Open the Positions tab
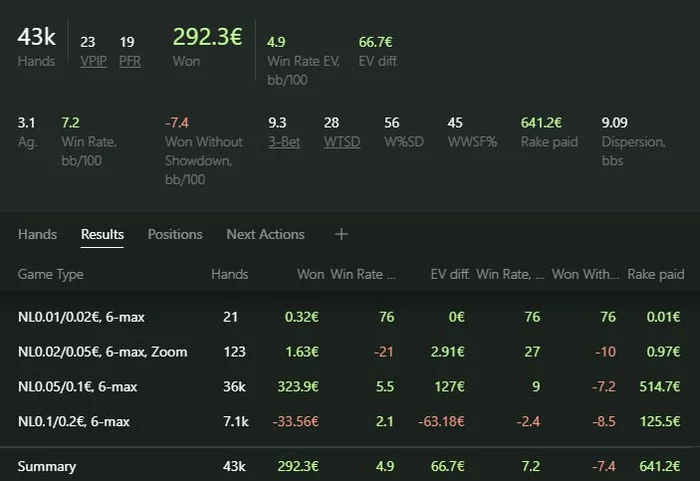700x481 pixels. (x=175, y=234)
